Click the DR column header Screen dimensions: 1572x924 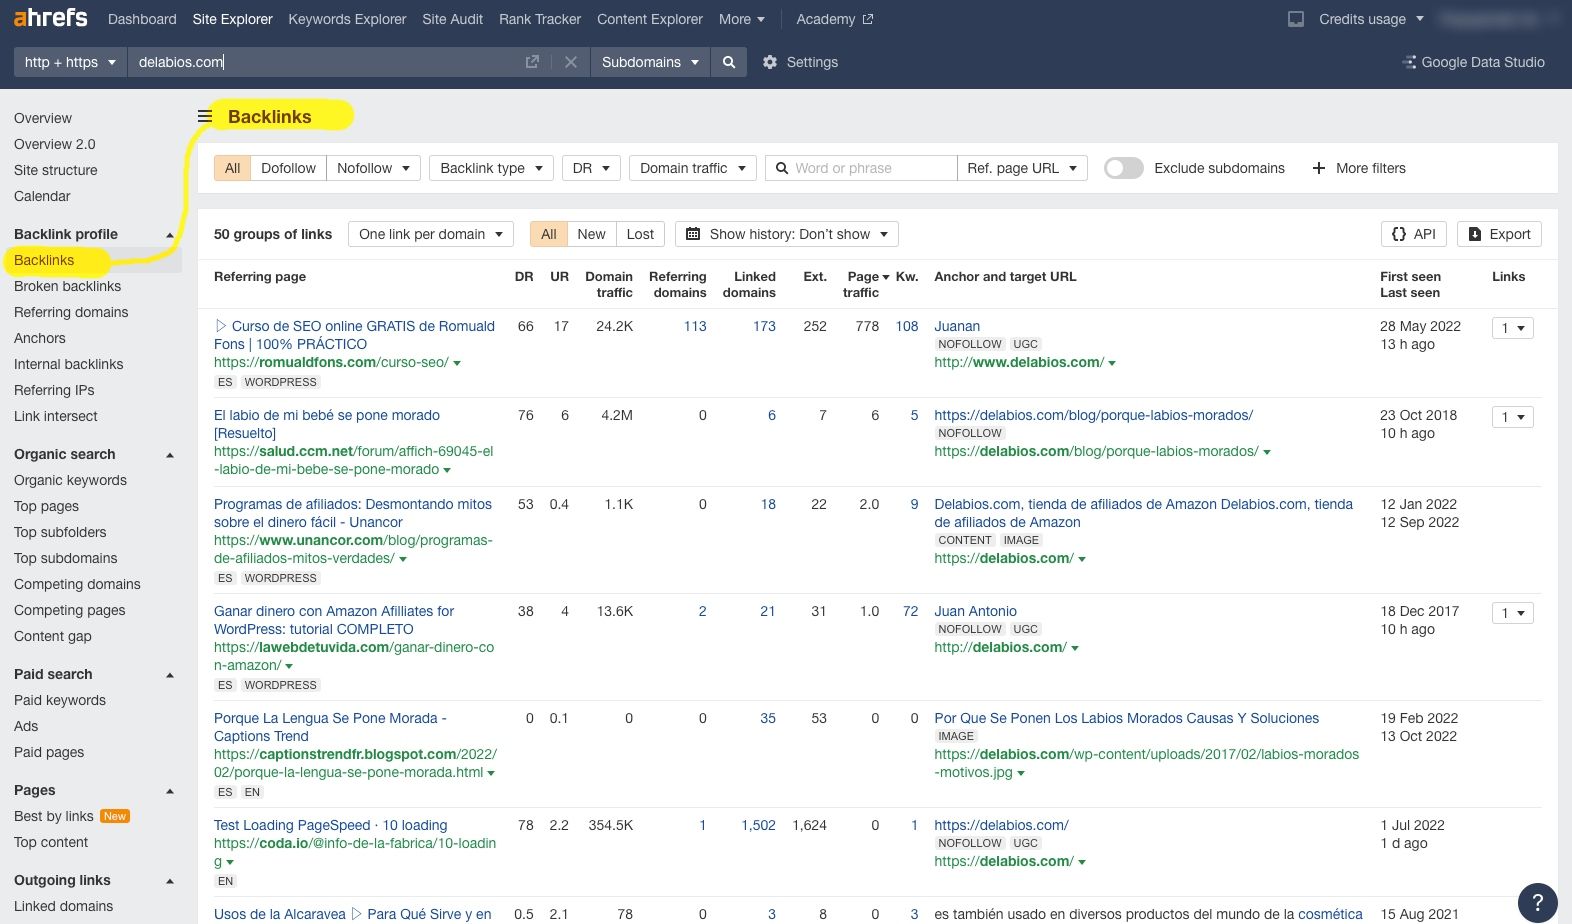click(524, 276)
